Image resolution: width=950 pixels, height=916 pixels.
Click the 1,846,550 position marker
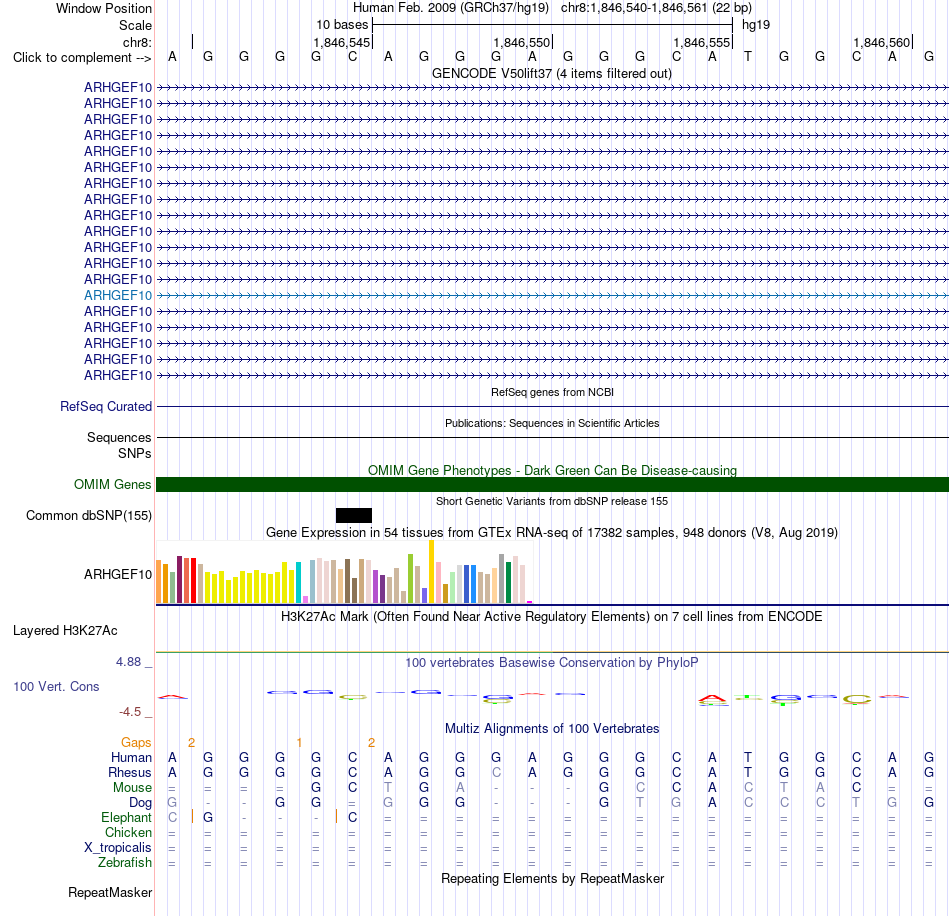(522, 42)
